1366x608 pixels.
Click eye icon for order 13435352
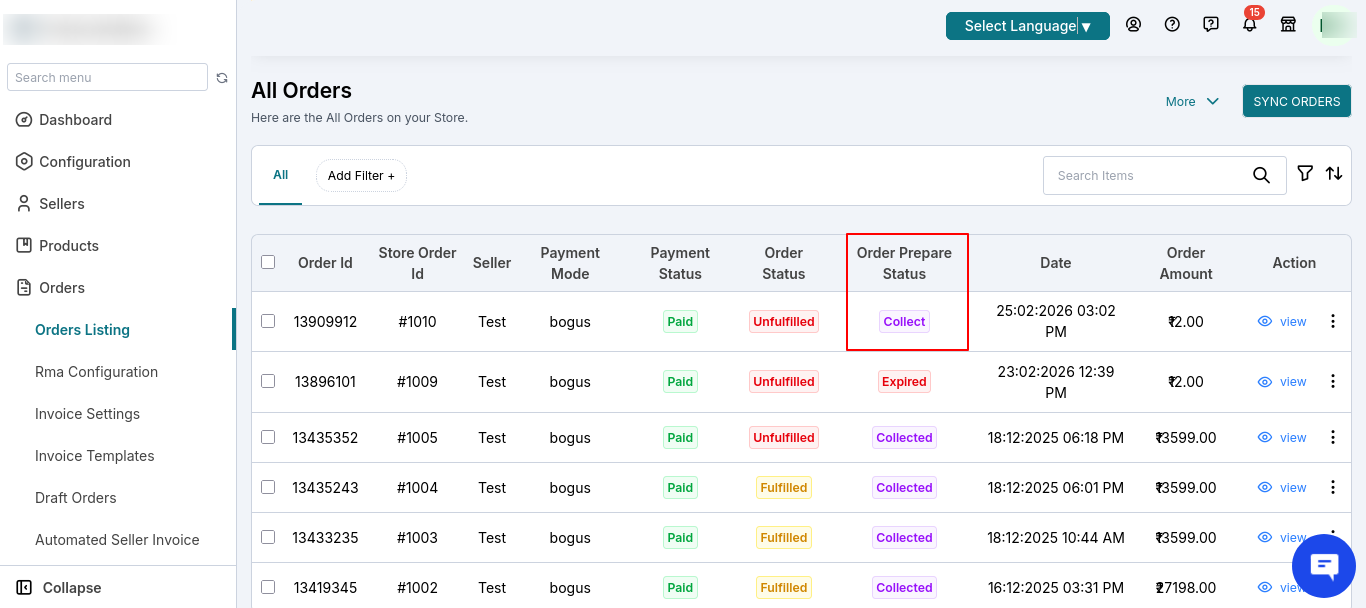1265,438
